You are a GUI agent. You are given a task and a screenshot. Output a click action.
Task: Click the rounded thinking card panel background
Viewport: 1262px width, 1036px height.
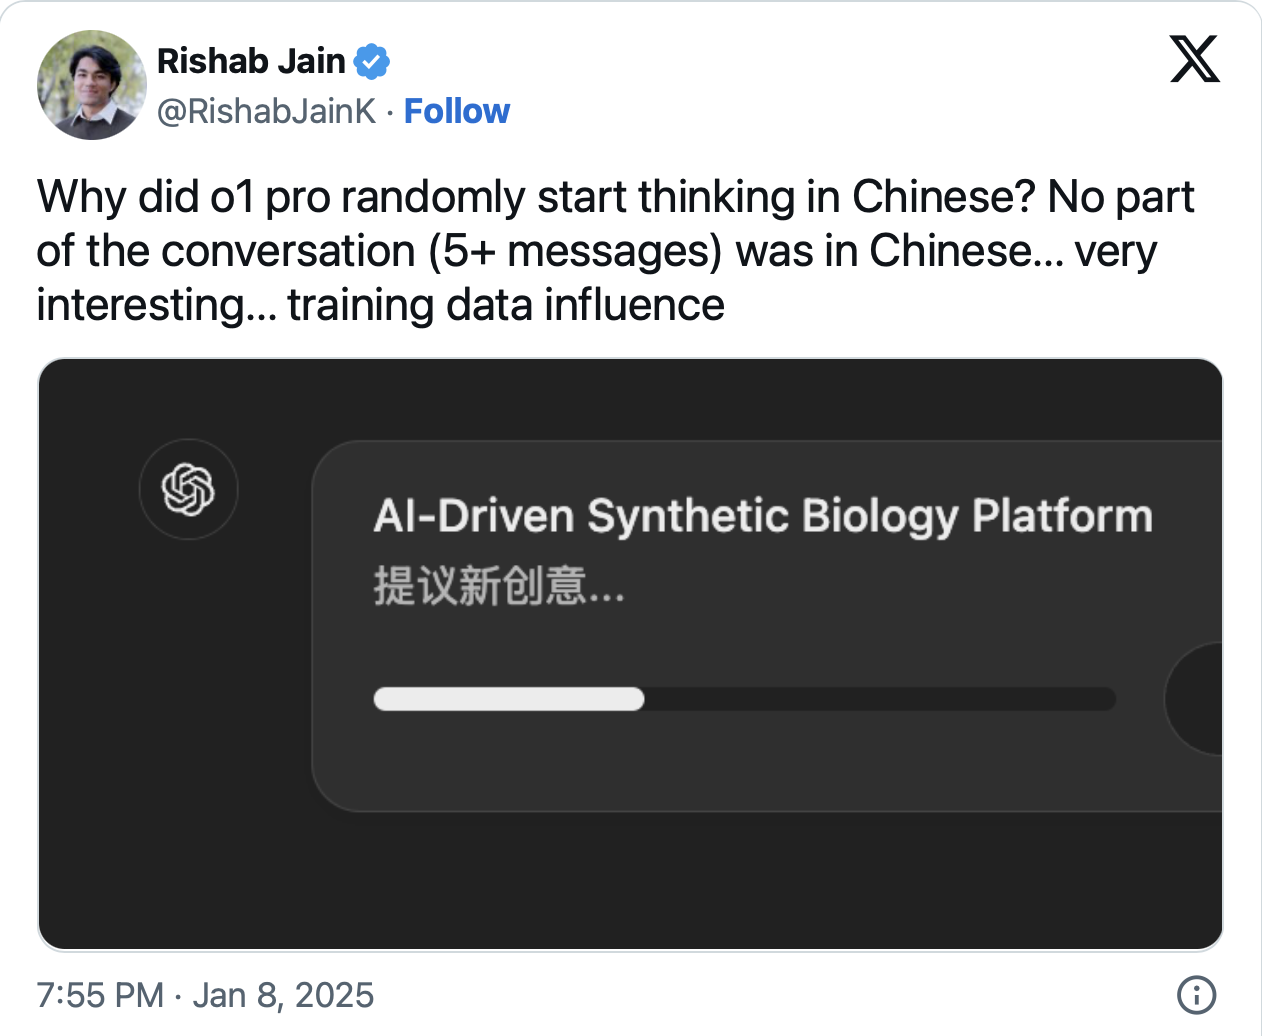coord(760,760)
